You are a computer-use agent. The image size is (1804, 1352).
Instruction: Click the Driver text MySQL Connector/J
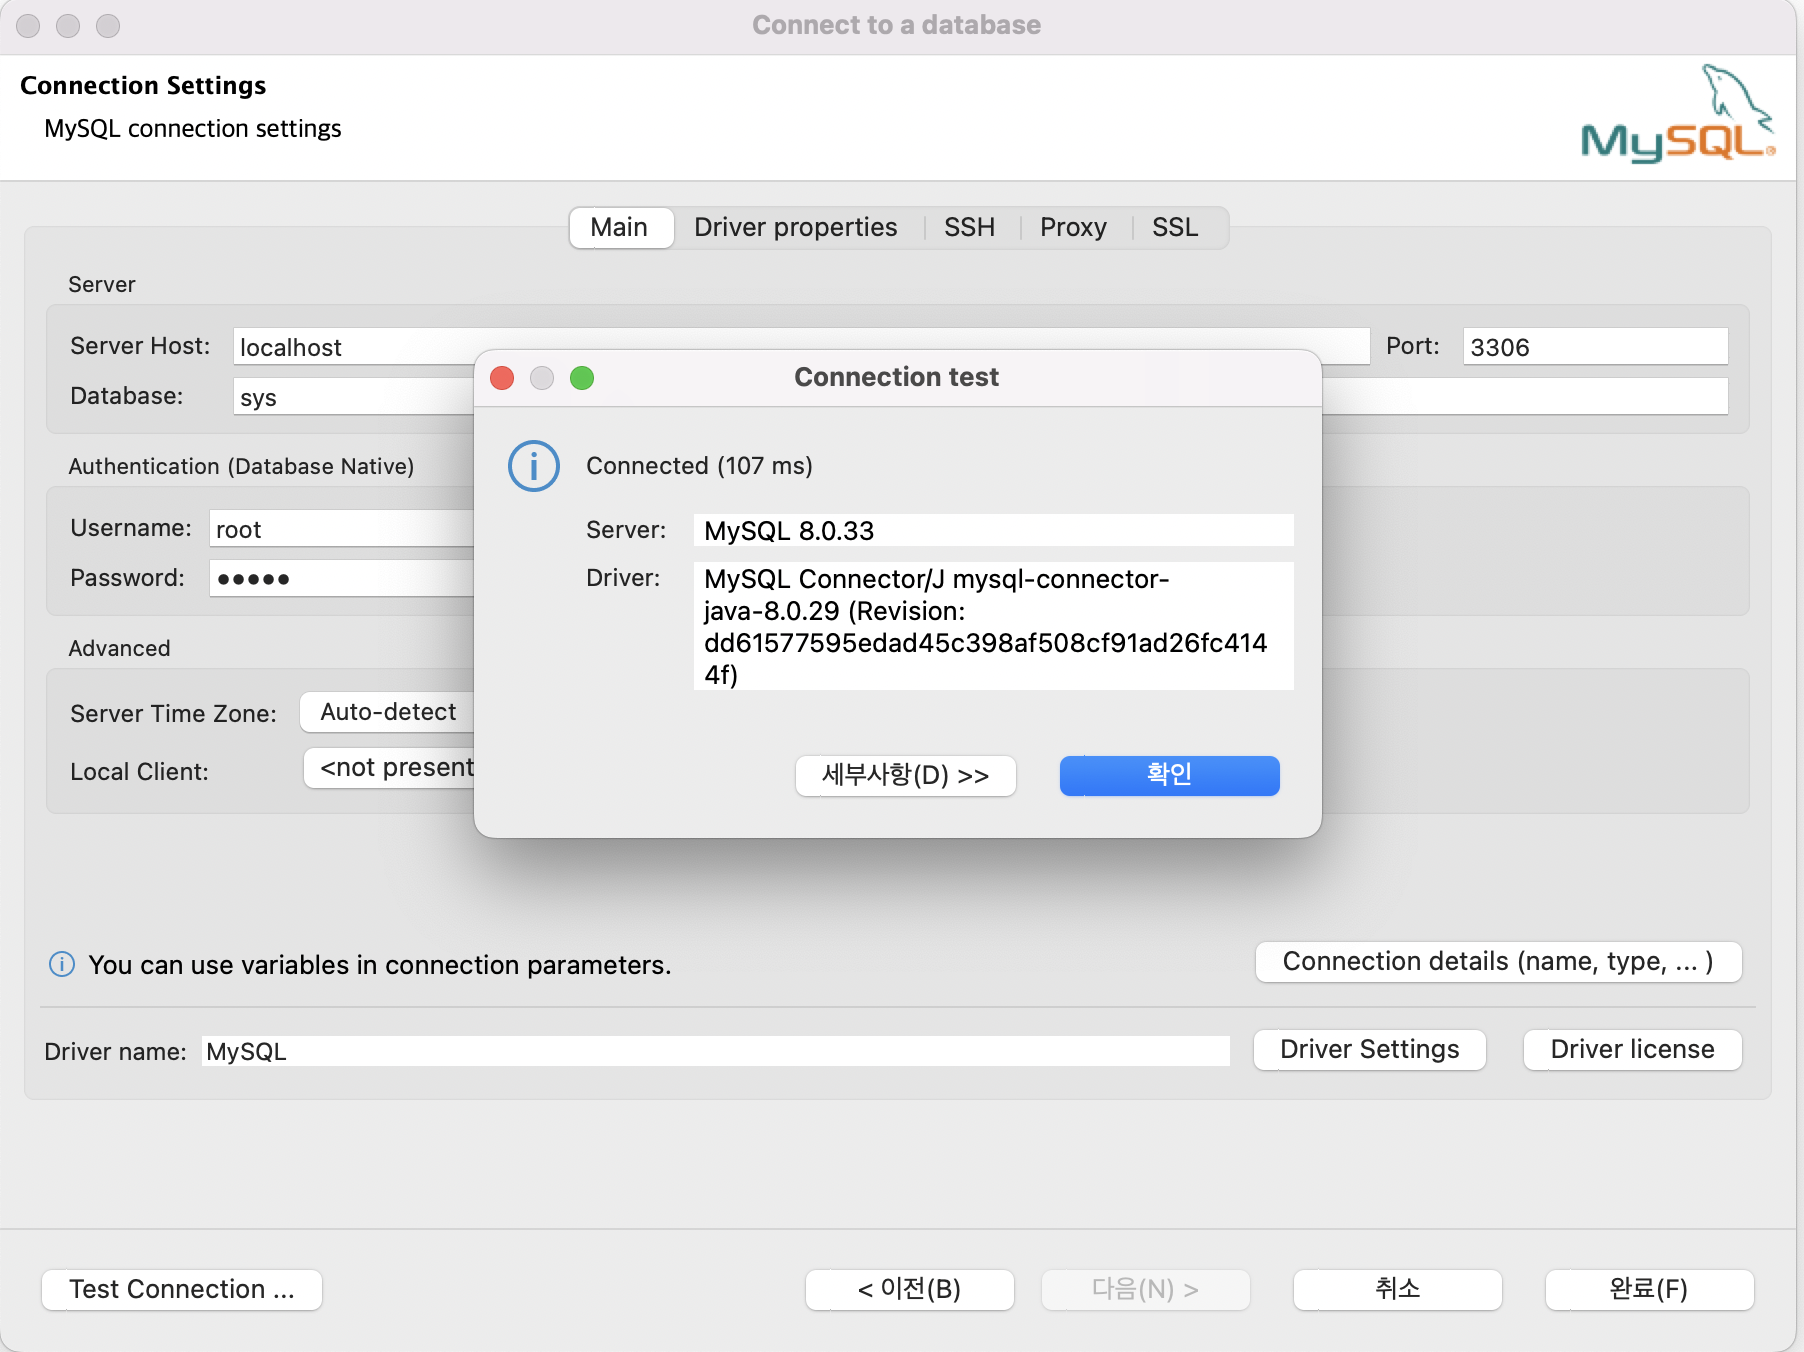(994, 626)
